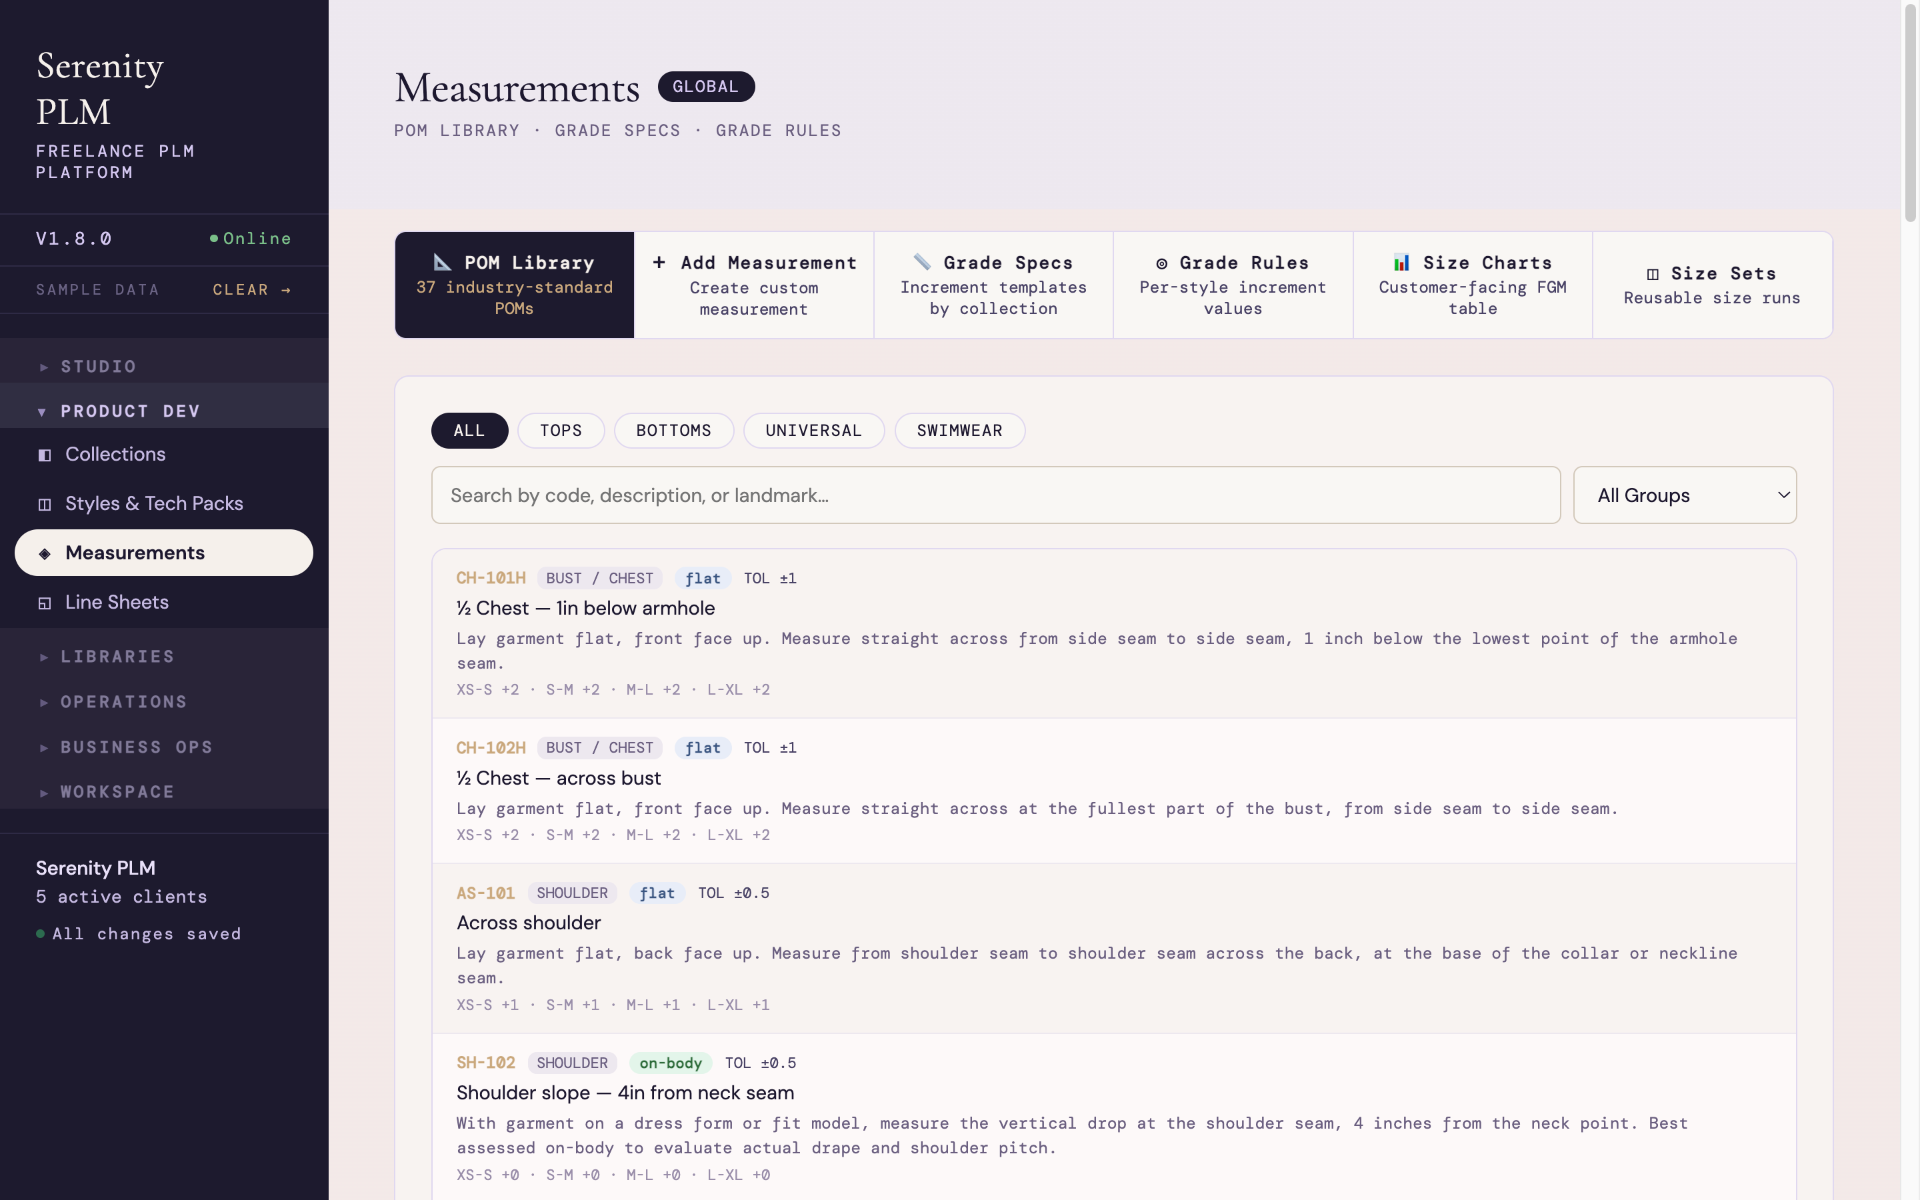Click the green Online status dot
The width and height of the screenshot is (1920, 1200).
pyautogui.click(x=214, y=238)
